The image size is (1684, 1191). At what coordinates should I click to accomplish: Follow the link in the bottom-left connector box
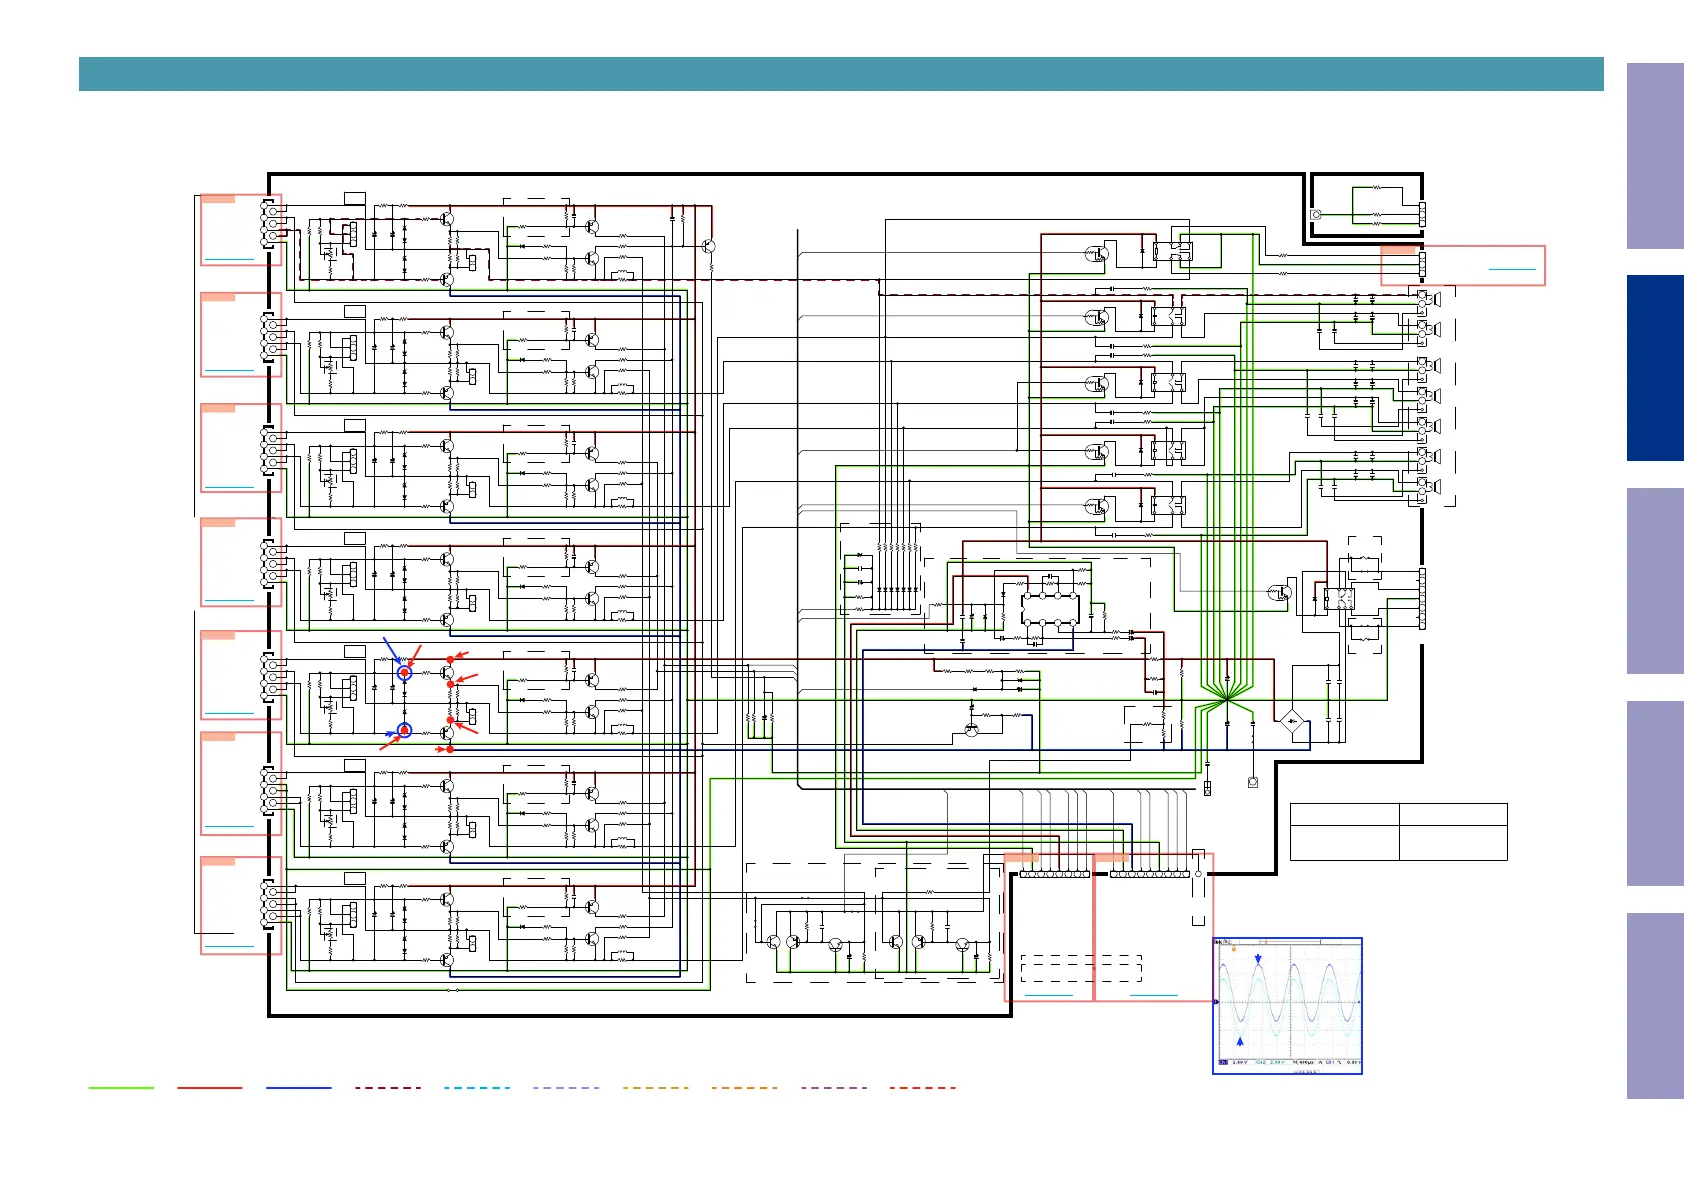(x=229, y=945)
